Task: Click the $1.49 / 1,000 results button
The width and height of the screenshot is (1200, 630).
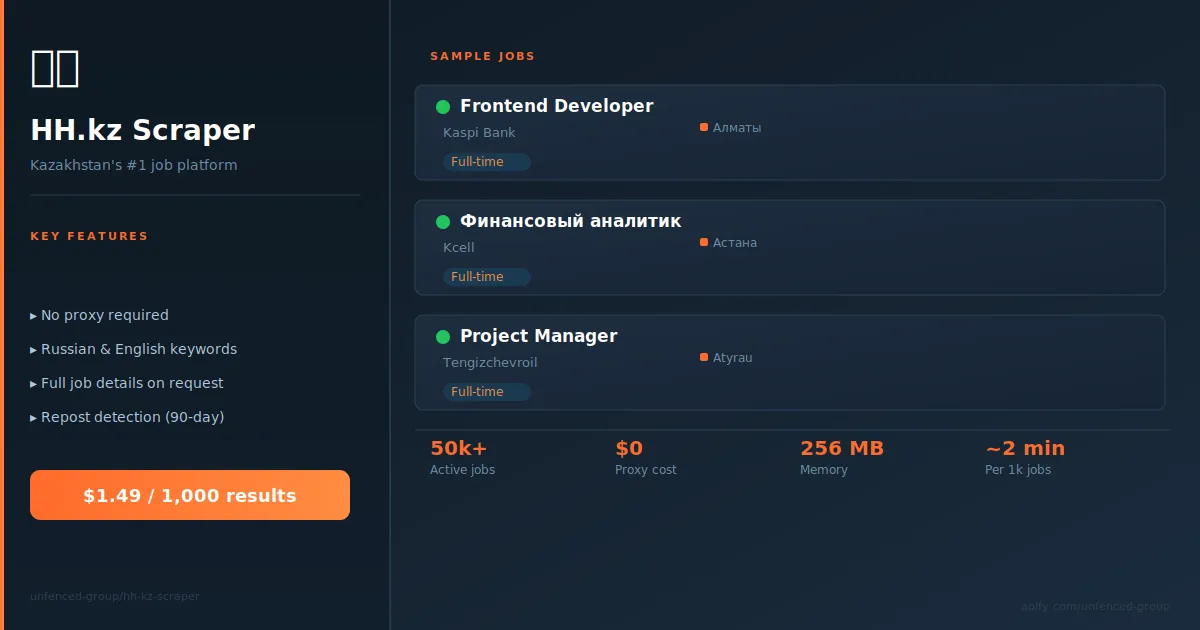Action: (x=190, y=495)
